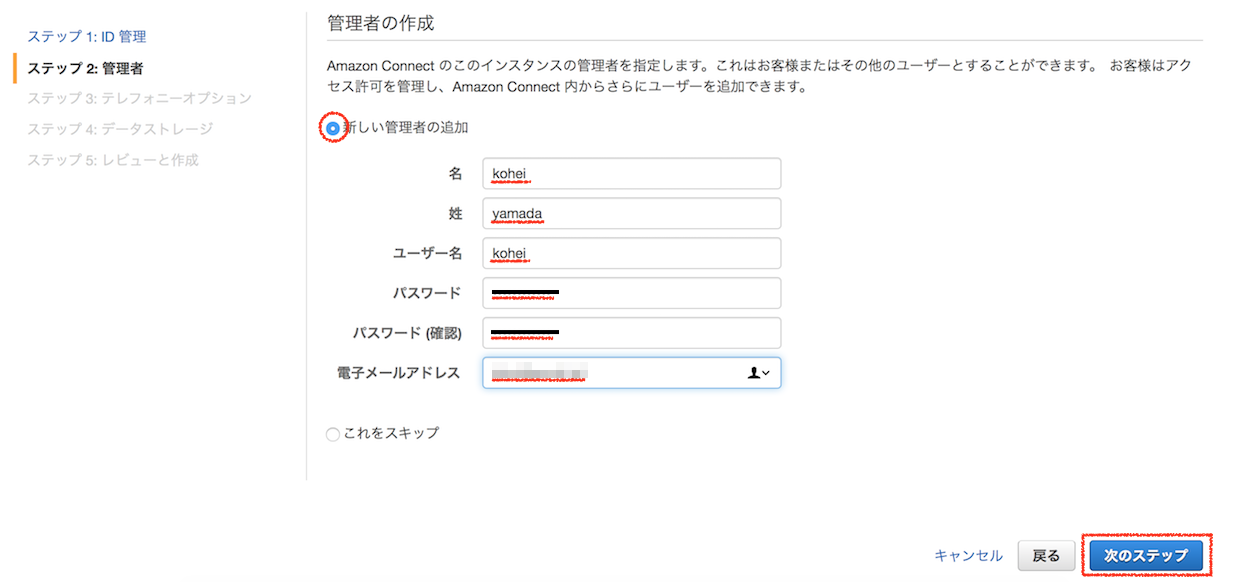Click the 次のステップ button

coord(1146,555)
